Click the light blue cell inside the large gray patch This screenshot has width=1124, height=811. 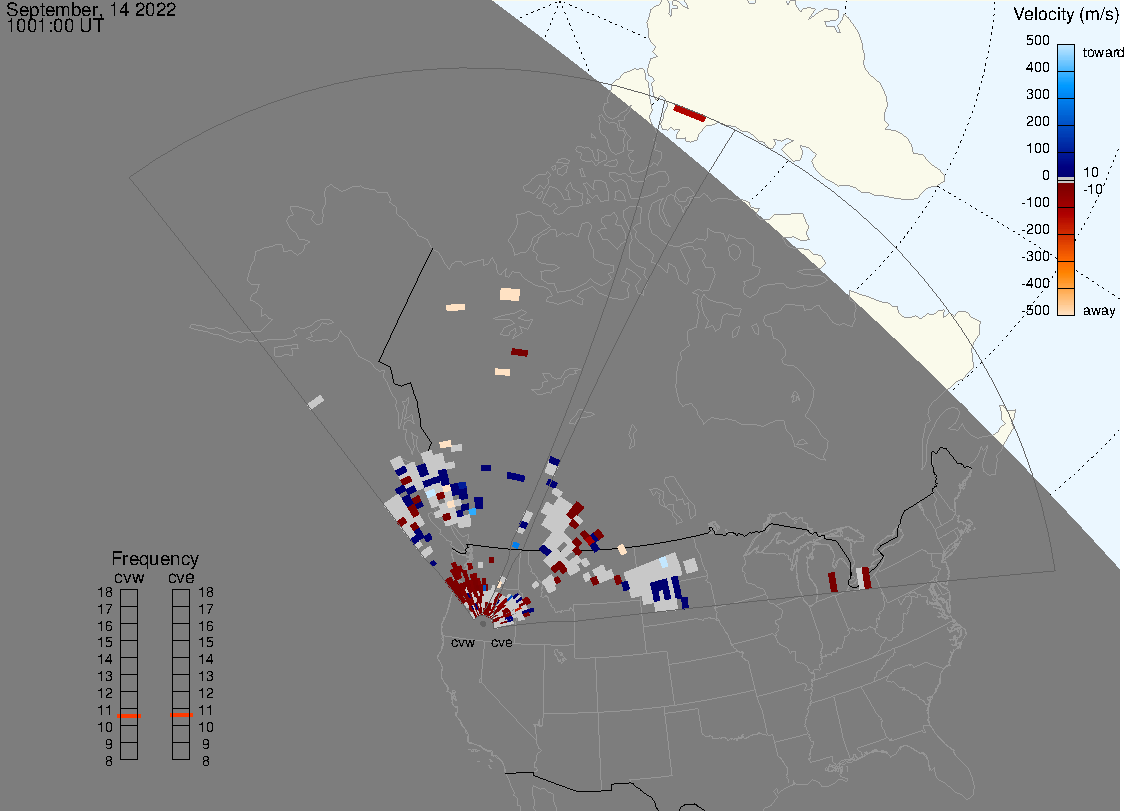click(x=664, y=562)
